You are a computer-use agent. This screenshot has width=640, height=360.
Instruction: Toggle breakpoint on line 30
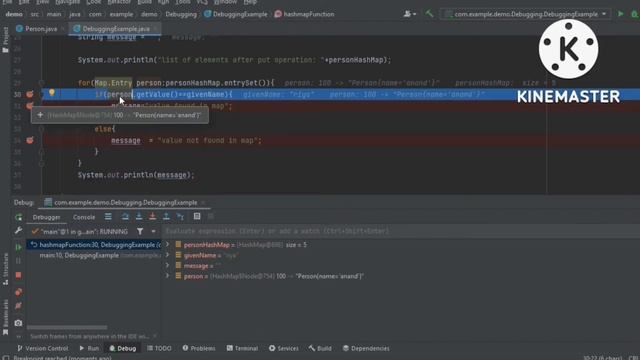30,94
